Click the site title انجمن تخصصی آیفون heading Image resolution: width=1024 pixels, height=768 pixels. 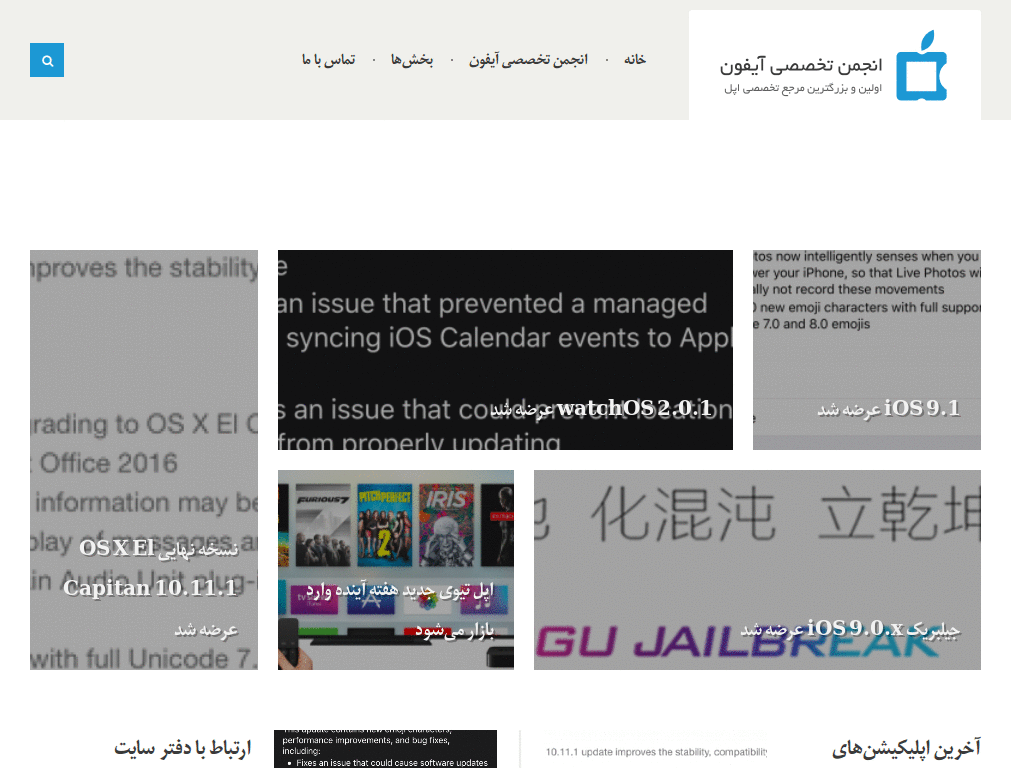pos(801,65)
